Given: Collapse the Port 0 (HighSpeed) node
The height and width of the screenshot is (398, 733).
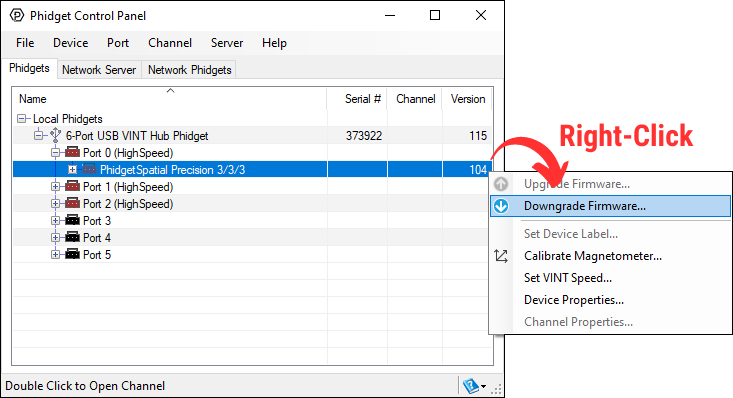Looking at the screenshot, I should point(55,152).
